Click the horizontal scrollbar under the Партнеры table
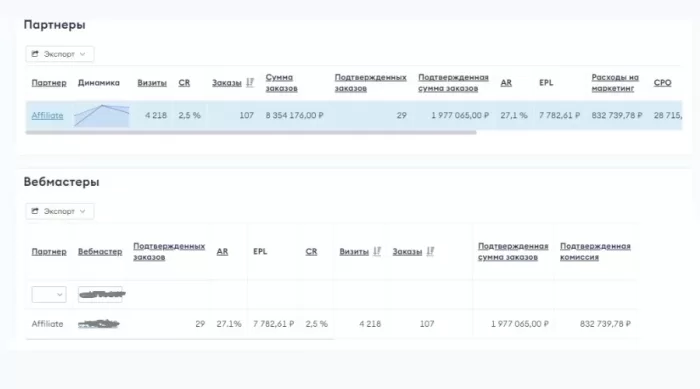 pos(251,132)
